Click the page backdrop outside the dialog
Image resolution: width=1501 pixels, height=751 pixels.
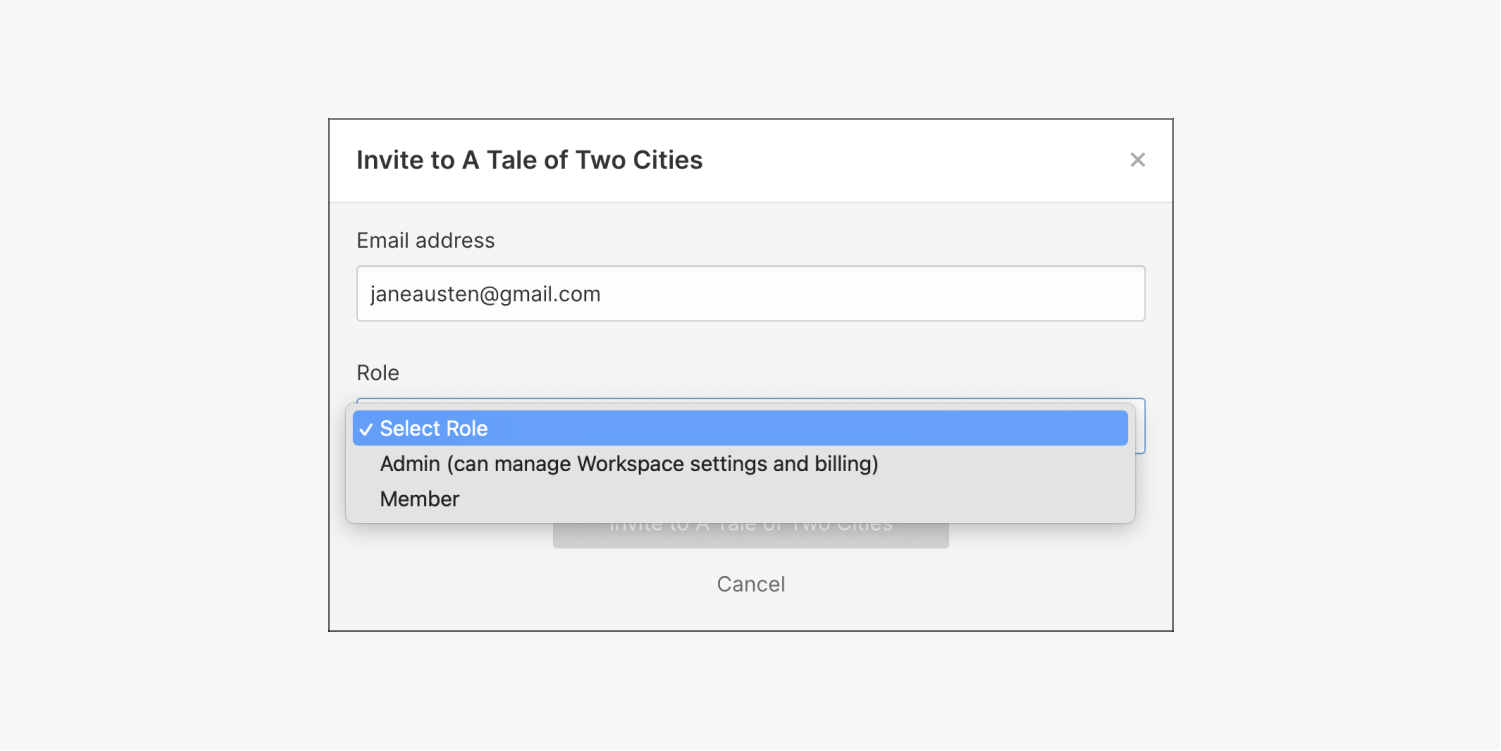pyautogui.click(x=160, y=380)
